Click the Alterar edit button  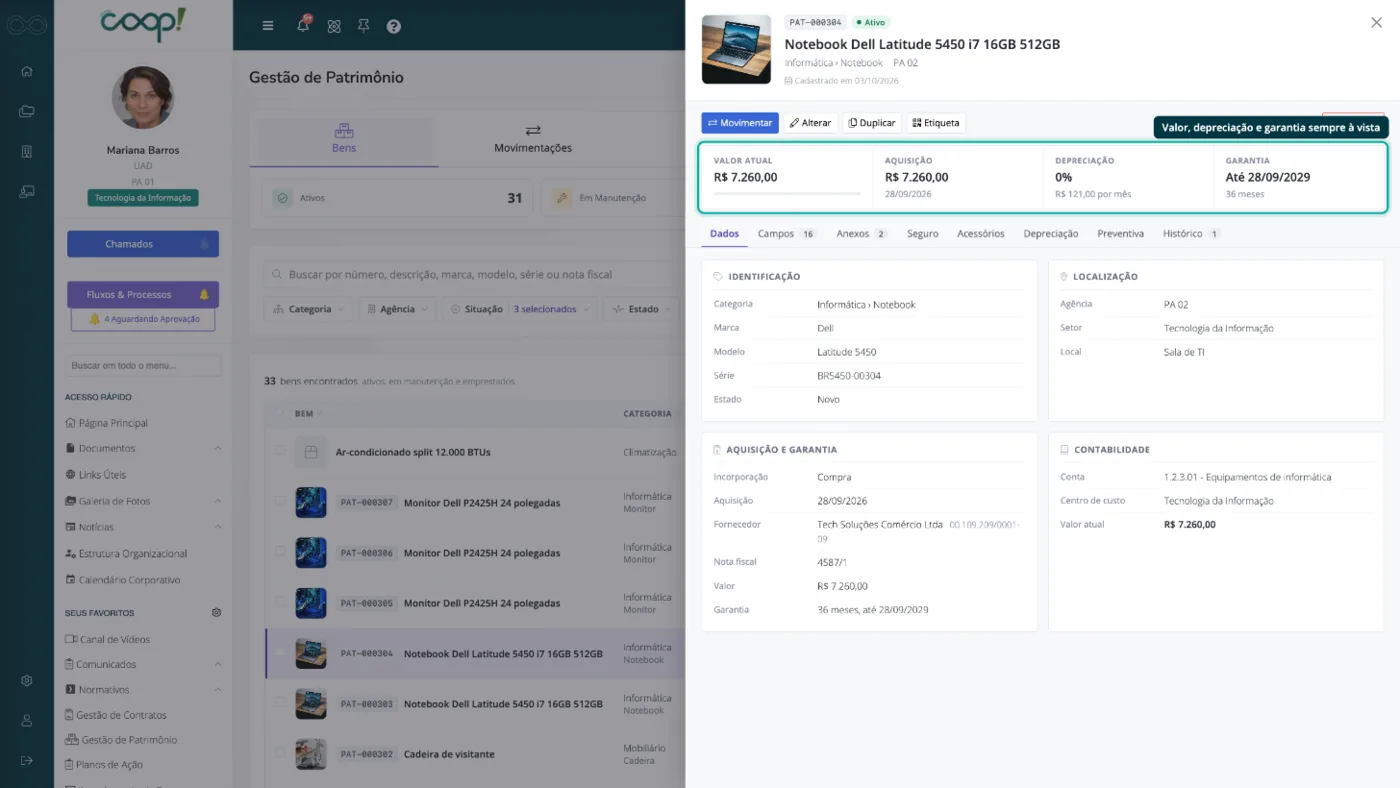pyautogui.click(x=810, y=123)
